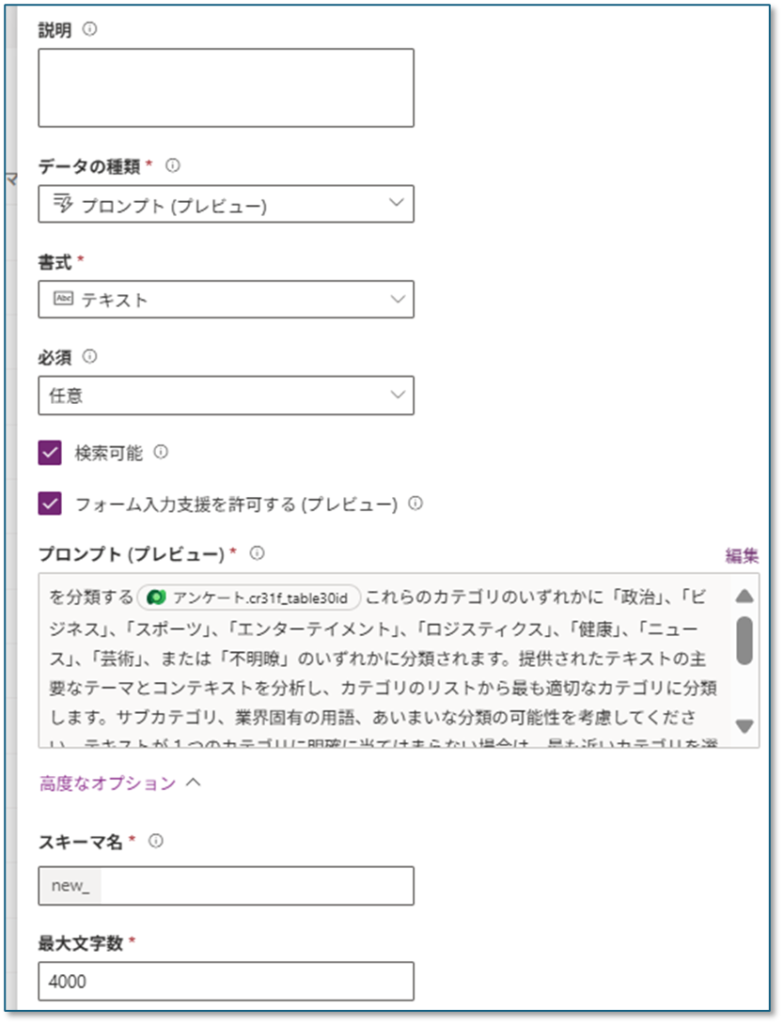Screen dimensions: 783x1024
Task: Expand the 必須 dropdown showing 任意
Action: point(226,395)
